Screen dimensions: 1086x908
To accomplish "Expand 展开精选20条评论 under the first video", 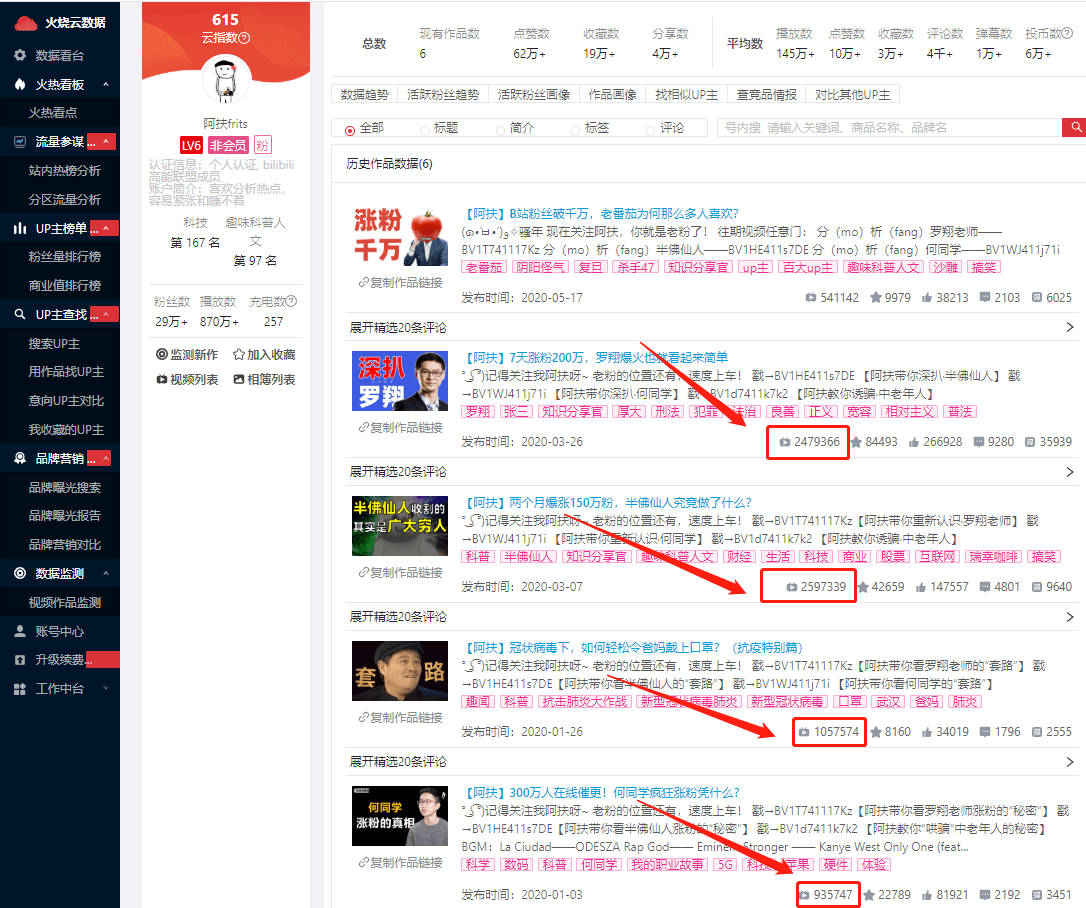I will click(x=1069, y=327).
